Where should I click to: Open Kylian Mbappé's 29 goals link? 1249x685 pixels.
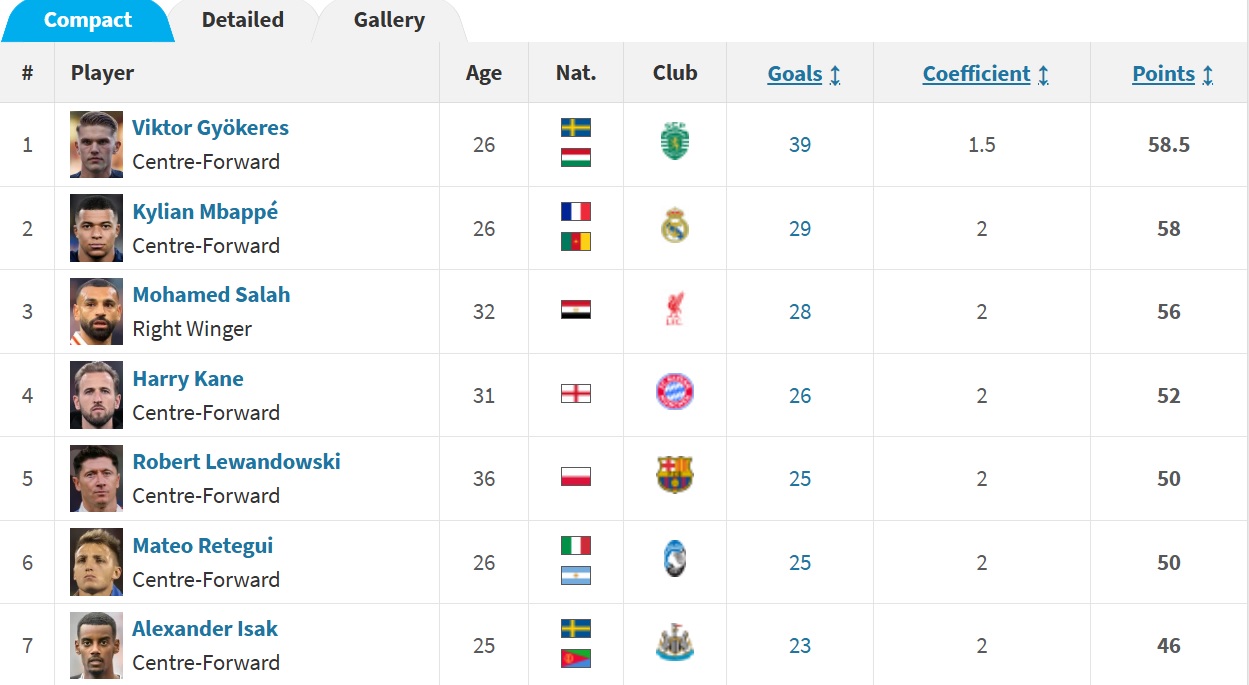pyautogui.click(x=800, y=229)
